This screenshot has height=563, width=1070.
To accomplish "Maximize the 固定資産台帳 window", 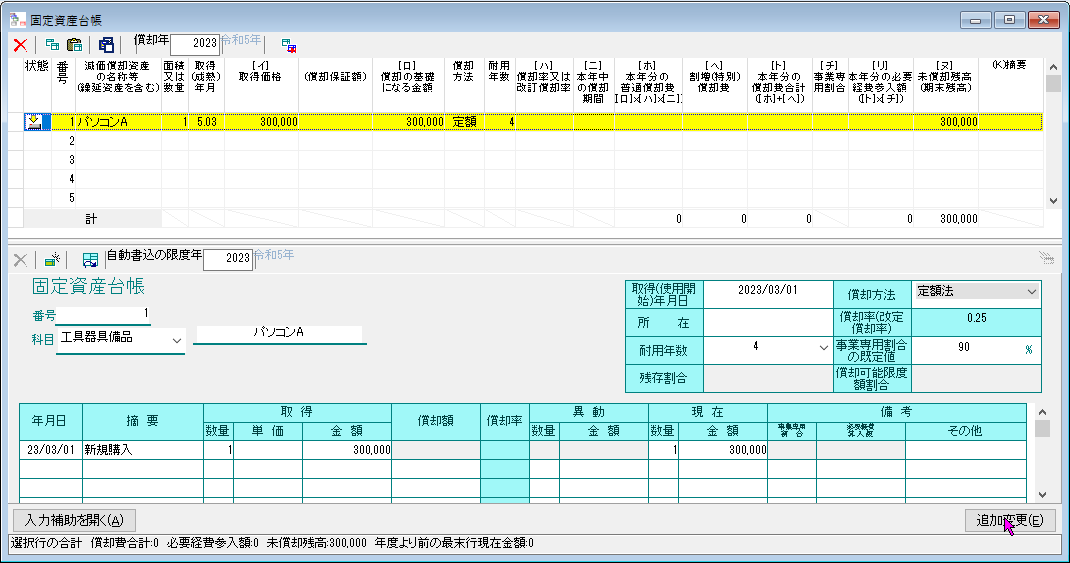I will coord(1009,20).
